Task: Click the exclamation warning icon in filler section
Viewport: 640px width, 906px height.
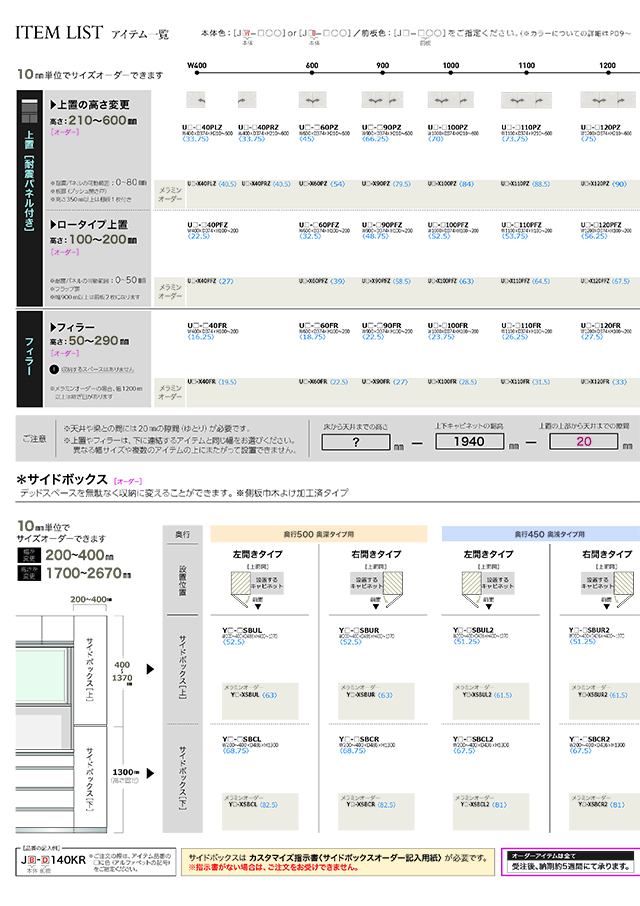Action: (x=54, y=369)
